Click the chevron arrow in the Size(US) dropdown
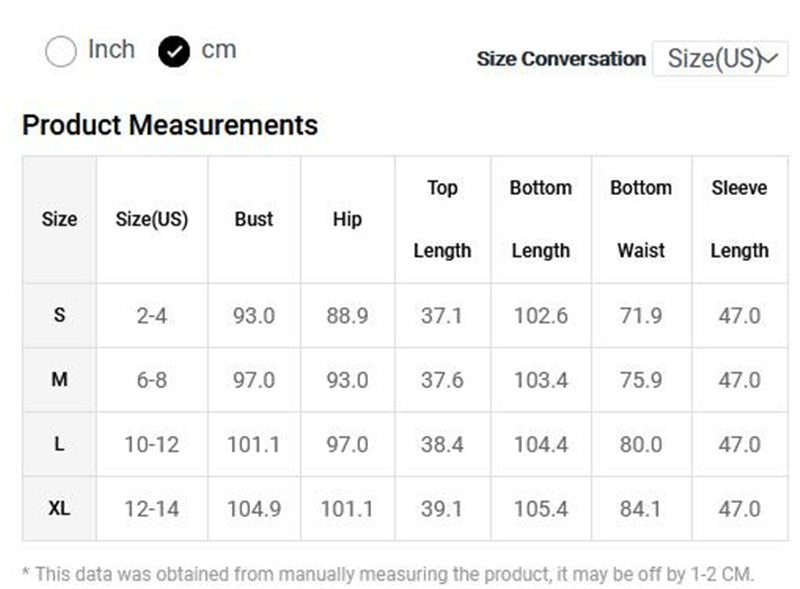Image resolution: width=800 pixels, height=589 pixels. (x=769, y=59)
